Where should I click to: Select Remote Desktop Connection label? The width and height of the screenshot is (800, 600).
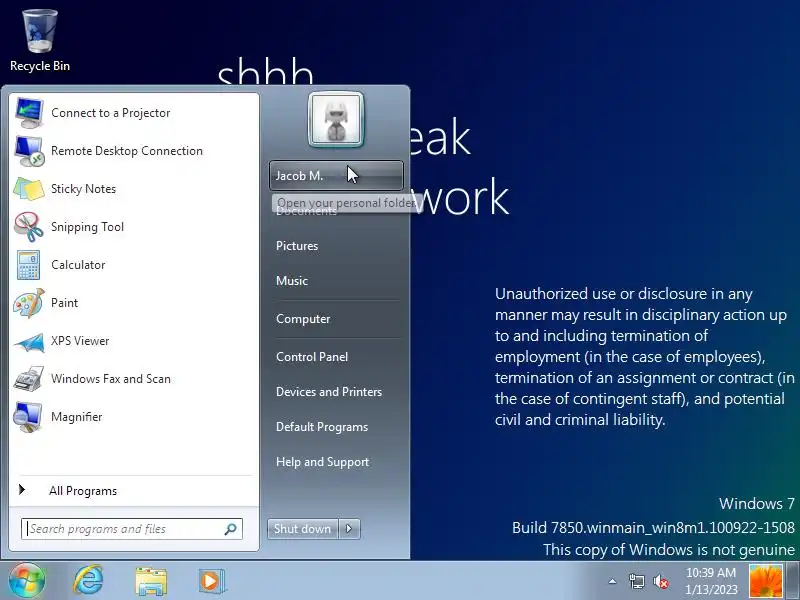coord(127,151)
